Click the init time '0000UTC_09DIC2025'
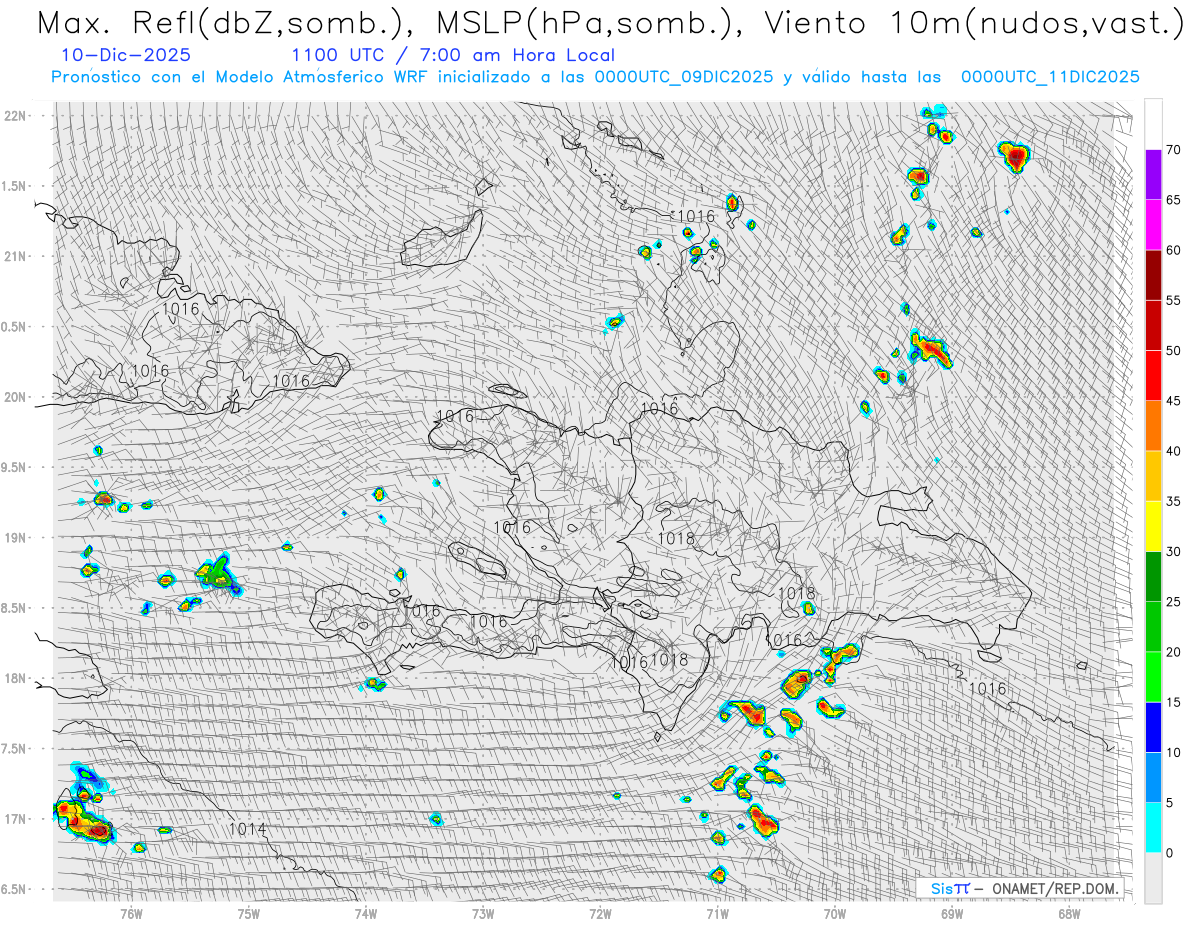This screenshot has width=1200, height=927. (683, 77)
